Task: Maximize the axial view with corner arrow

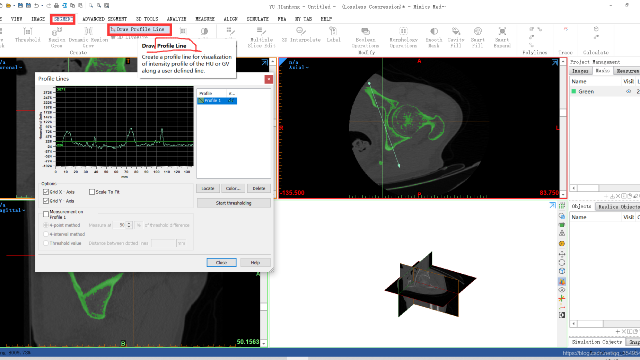Action: pyautogui.click(x=555, y=62)
